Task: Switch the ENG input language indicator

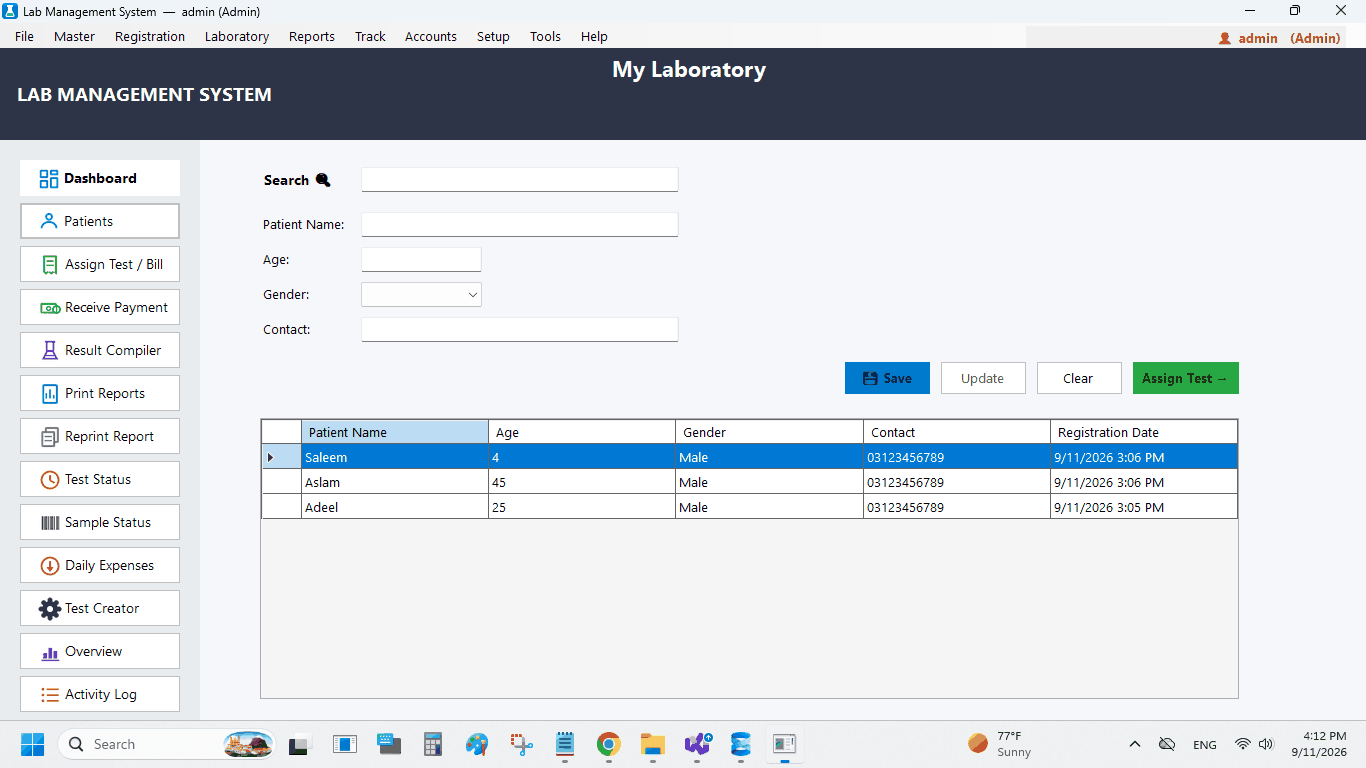Action: 1205,744
